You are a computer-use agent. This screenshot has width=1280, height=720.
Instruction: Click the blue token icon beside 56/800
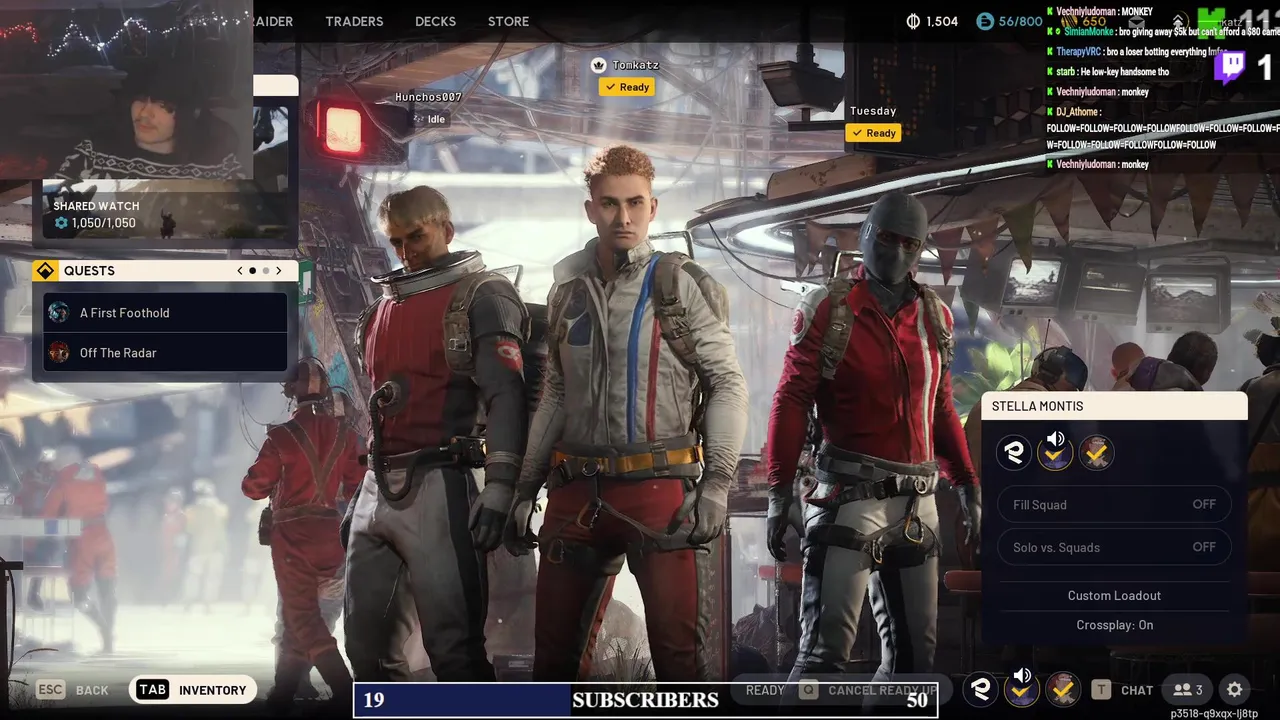pos(985,21)
